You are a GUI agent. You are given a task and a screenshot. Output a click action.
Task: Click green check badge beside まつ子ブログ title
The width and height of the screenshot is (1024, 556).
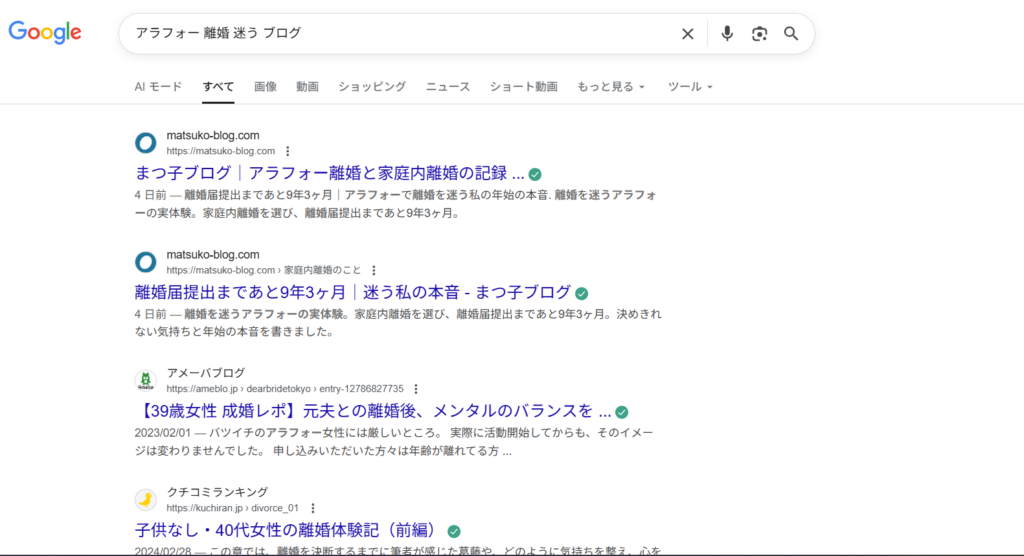click(x=535, y=174)
